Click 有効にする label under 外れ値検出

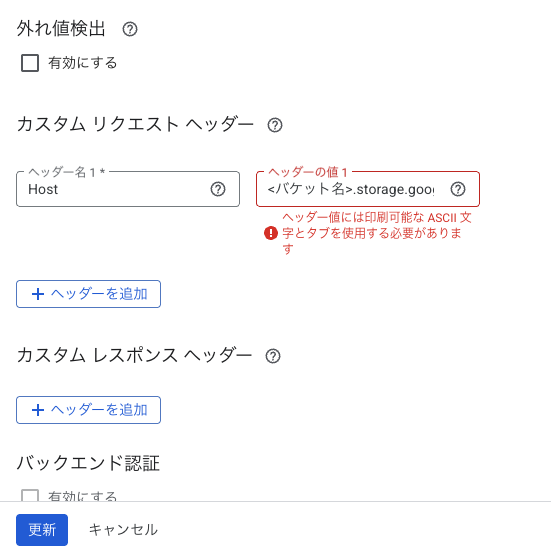pyautogui.click(x=83, y=63)
